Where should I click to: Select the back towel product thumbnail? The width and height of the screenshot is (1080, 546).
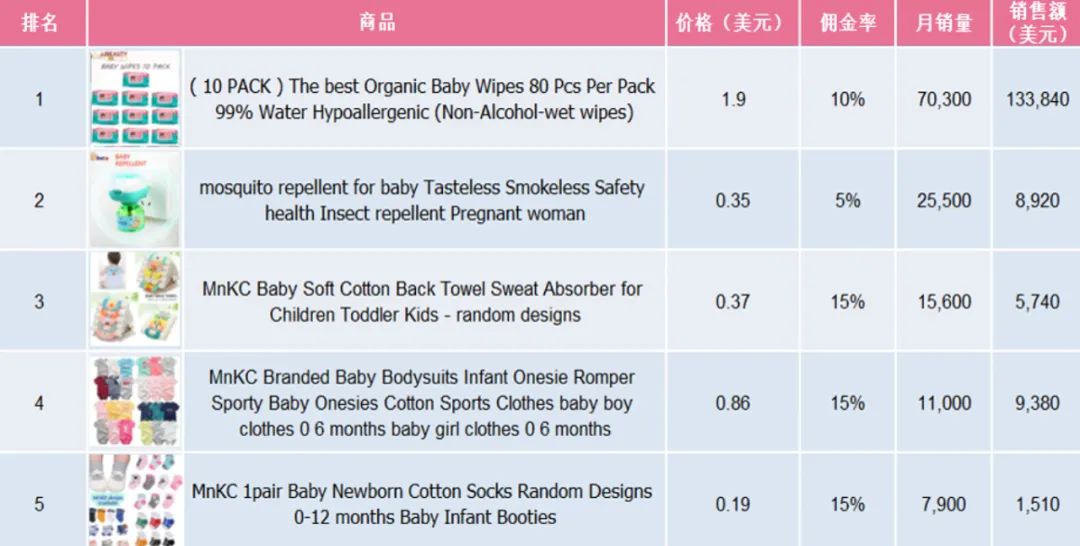click(135, 300)
